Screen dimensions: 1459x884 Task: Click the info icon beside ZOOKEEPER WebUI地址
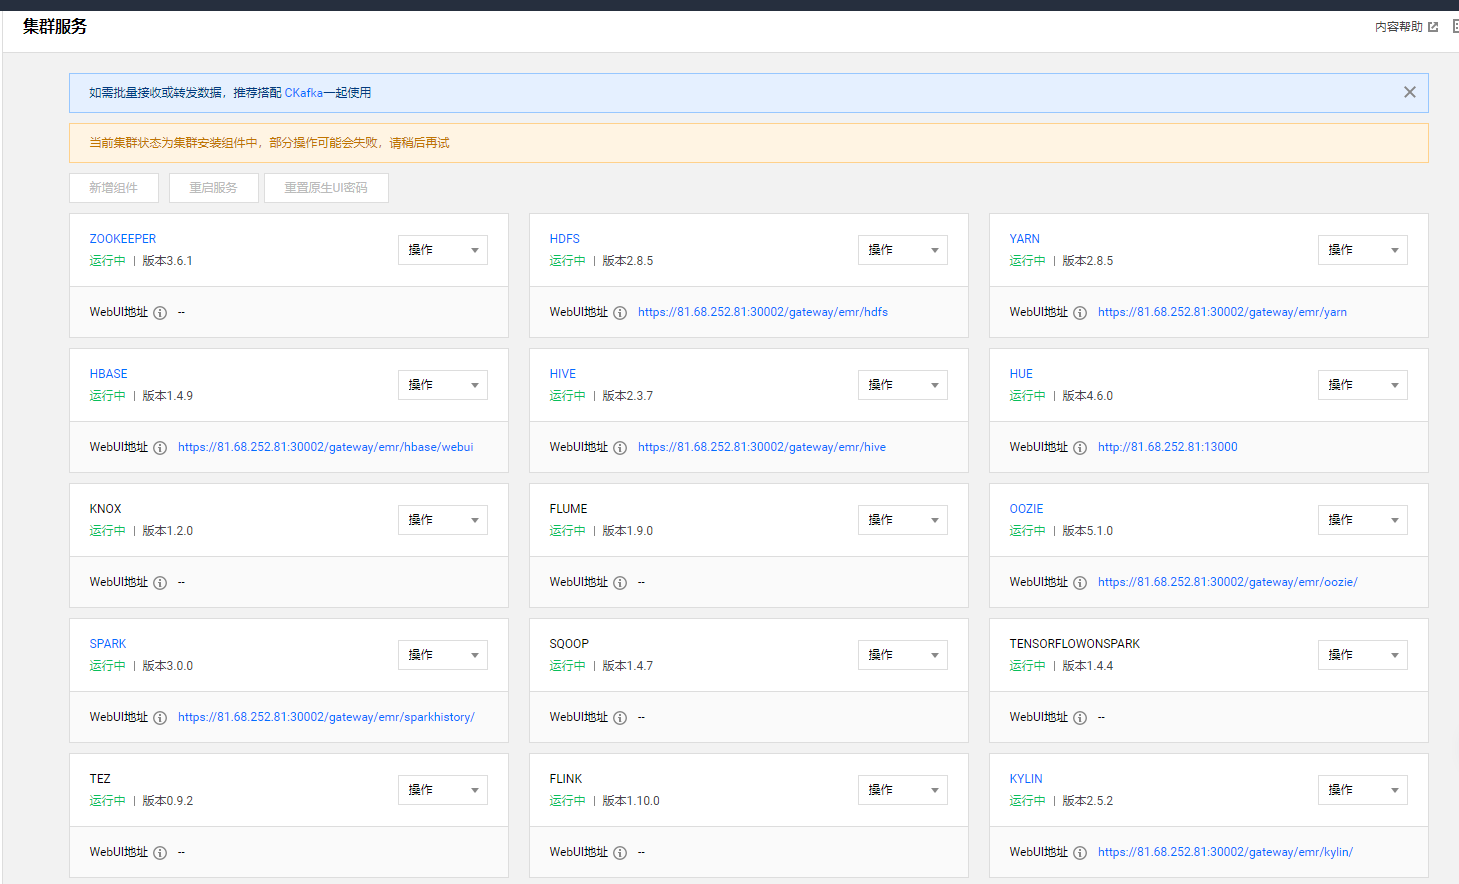pos(160,313)
